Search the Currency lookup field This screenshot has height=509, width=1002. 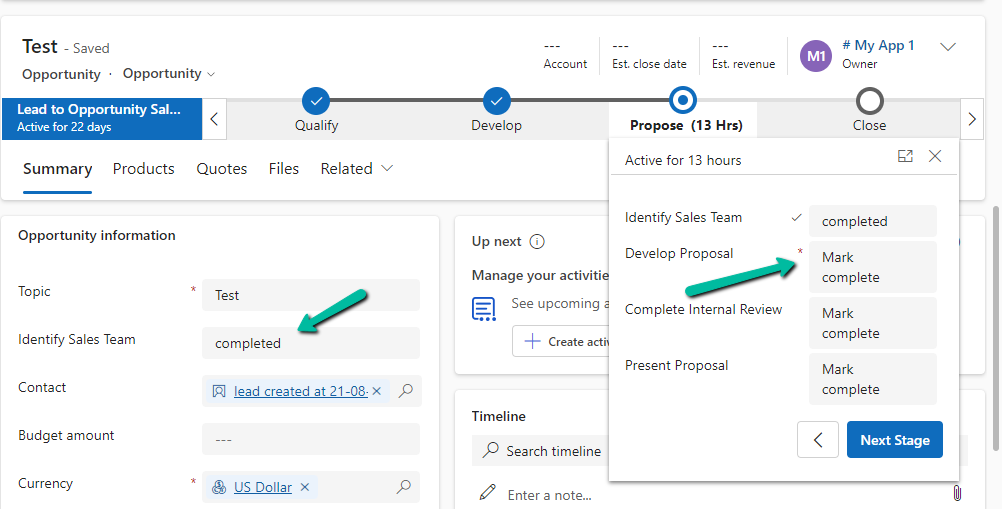click(x=404, y=487)
